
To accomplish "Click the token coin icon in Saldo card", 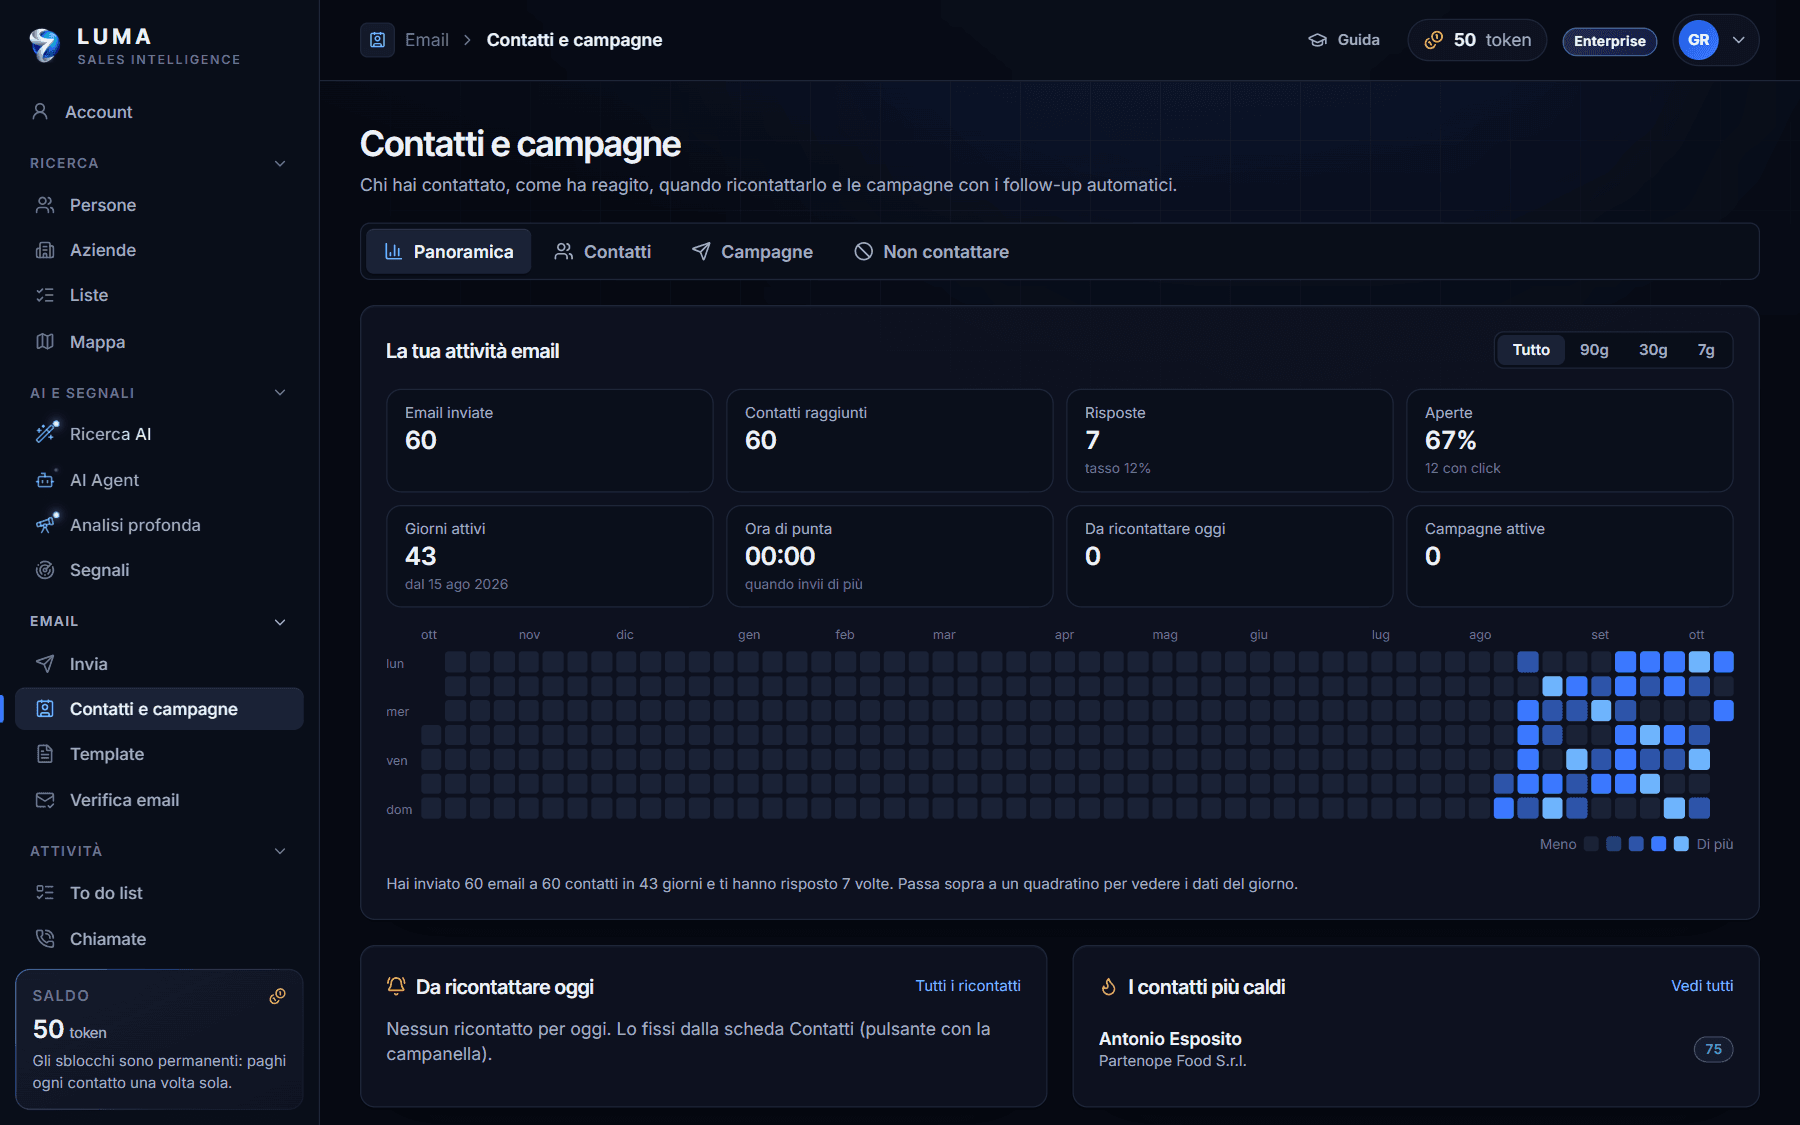I will click(x=277, y=996).
